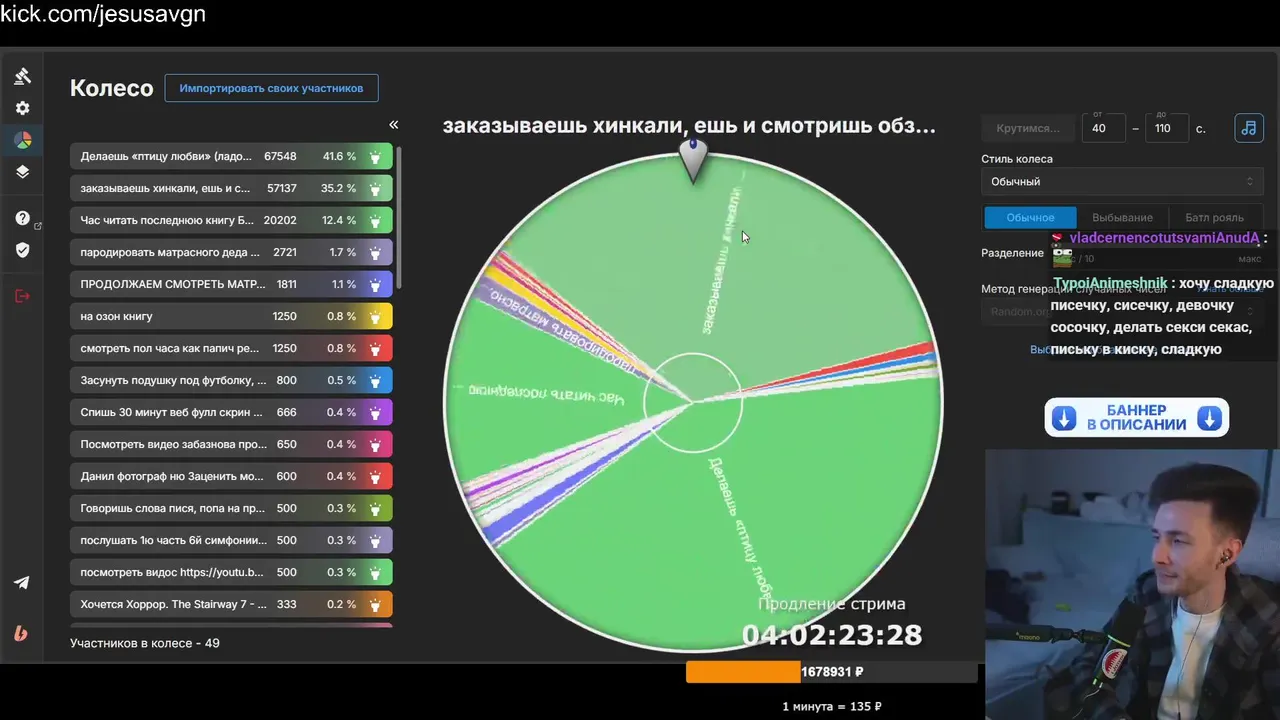The image size is (1280, 720).
Task: Select 'на озон книгу' entry
Action: 231,317
